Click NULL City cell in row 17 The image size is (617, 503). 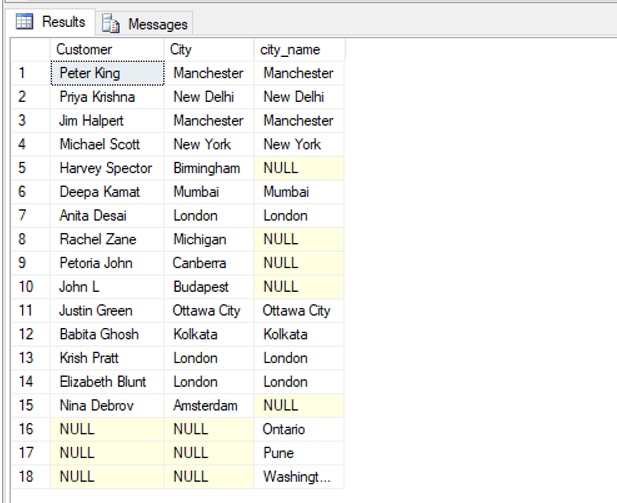[x=209, y=453]
